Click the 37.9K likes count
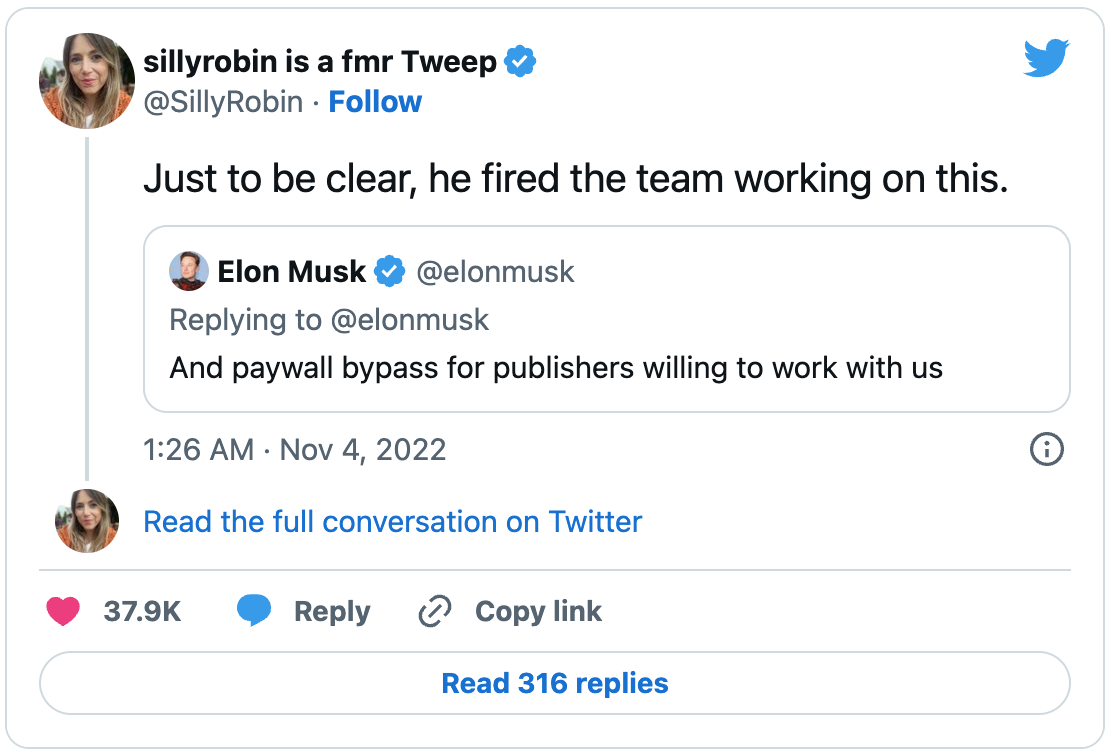1112x756 pixels. (x=142, y=612)
